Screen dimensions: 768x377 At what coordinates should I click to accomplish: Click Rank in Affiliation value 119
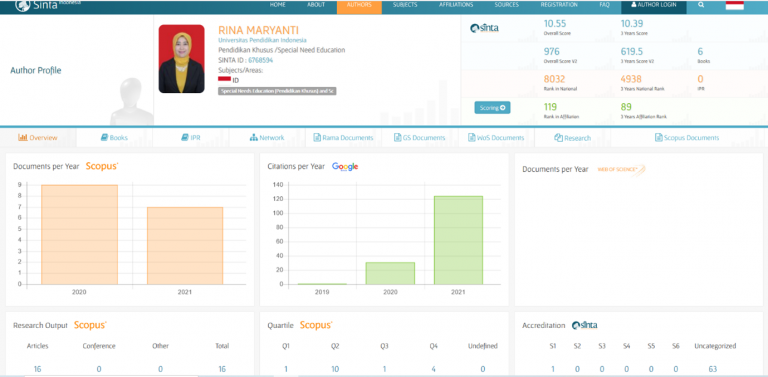[x=551, y=107]
